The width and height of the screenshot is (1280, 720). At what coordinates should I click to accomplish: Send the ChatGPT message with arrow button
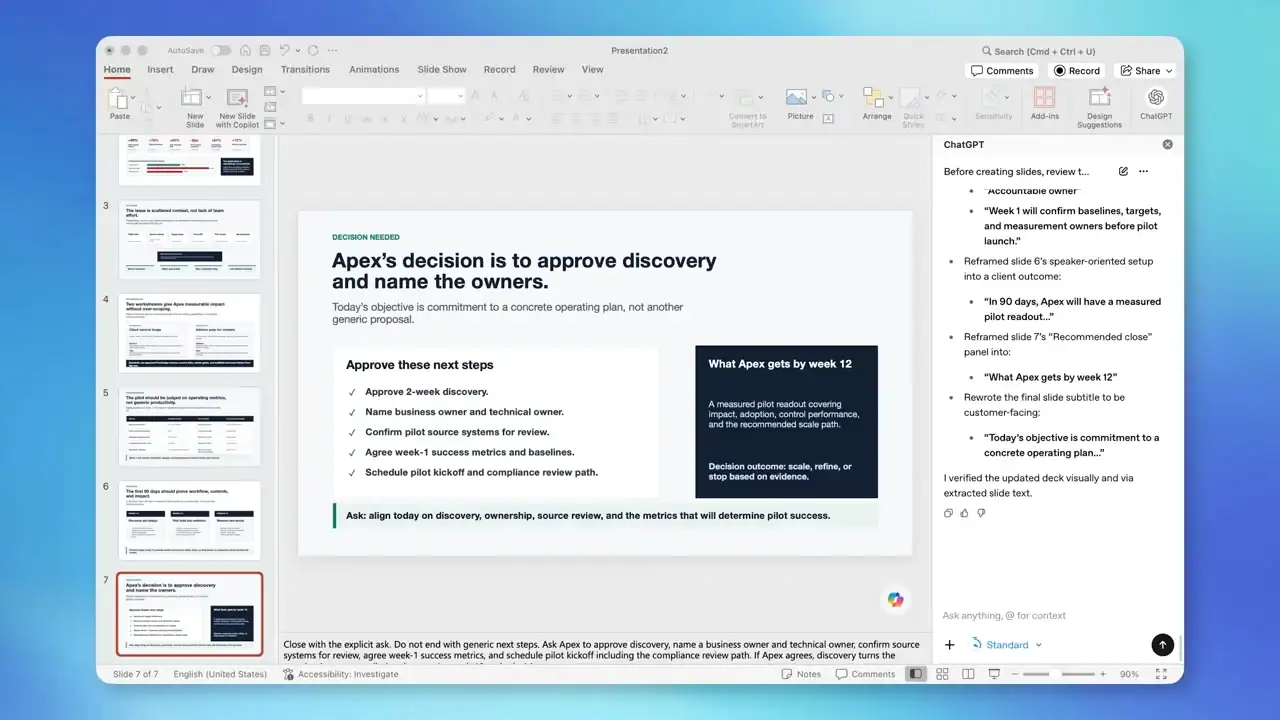(x=1161, y=645)
